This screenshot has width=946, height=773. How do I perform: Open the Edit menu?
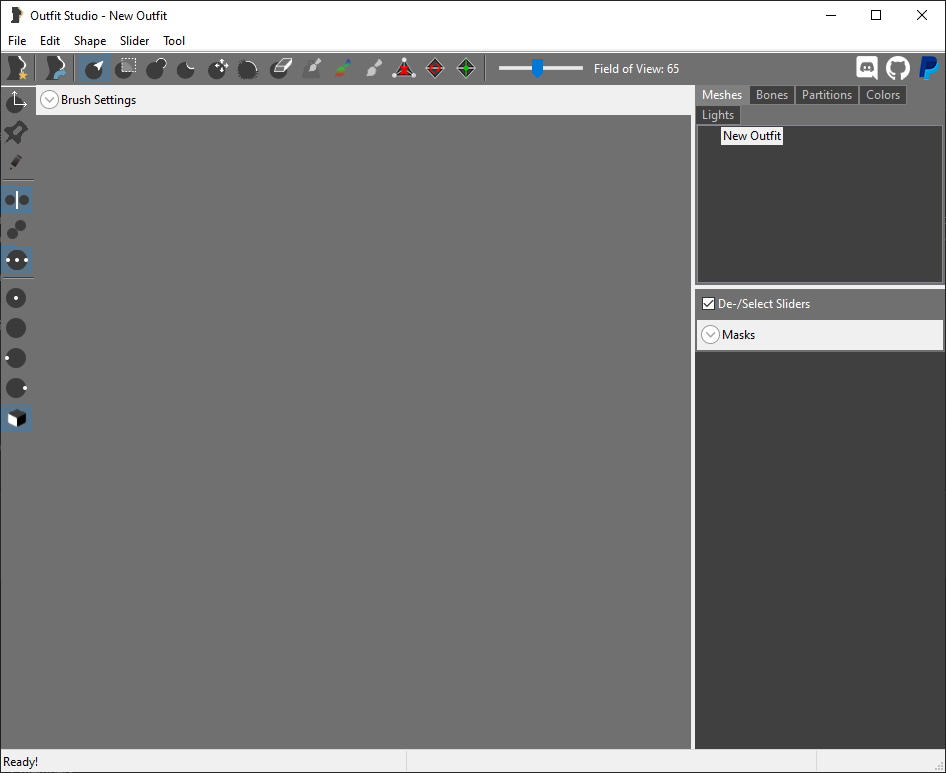pos(49,40)
